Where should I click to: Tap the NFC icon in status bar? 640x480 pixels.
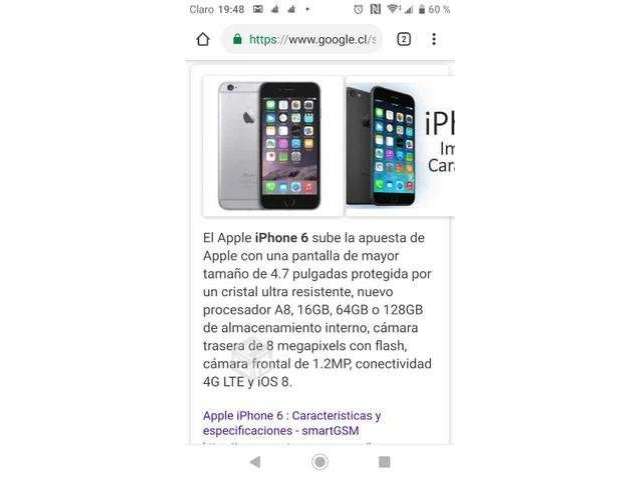click(375, 9)
